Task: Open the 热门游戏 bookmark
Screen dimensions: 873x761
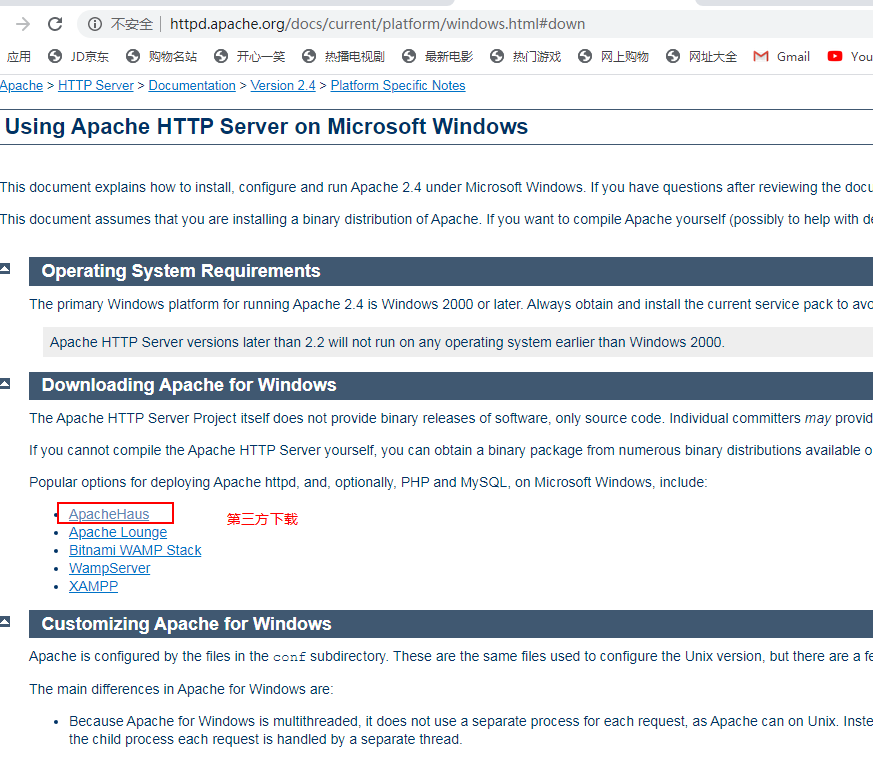Action: 526,56
